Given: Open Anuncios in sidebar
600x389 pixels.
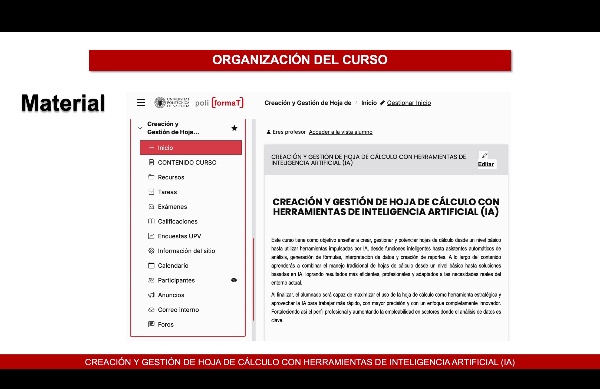Looking at the screenshot, I should coord(171,295).
